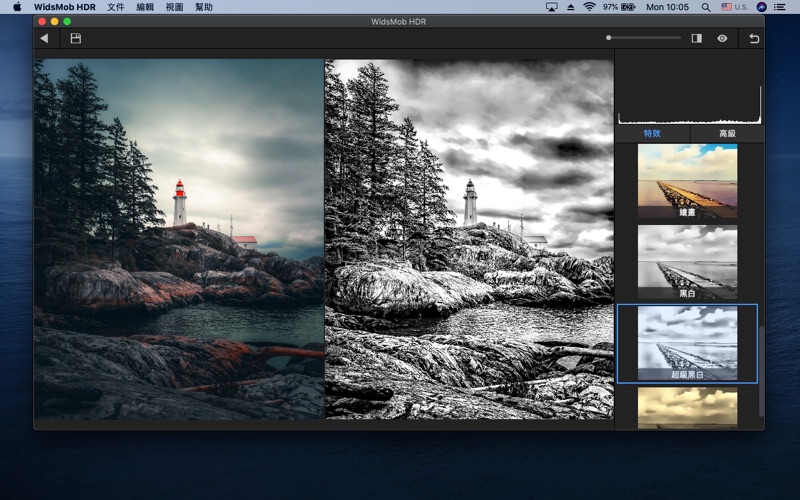Click the Wi-Fi status icon
The width and height of the screenshot is (800, 500).
589,7
